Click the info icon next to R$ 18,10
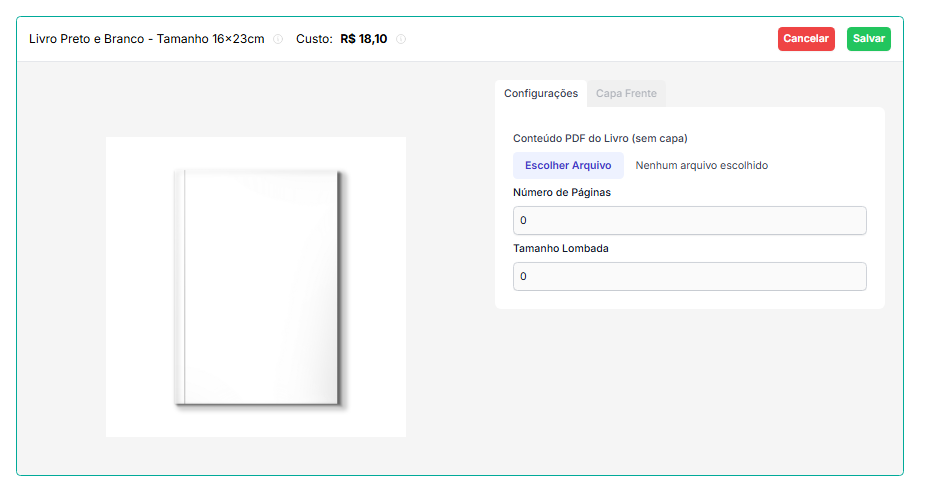Screen dimensions: 929x486 [401, 39]
